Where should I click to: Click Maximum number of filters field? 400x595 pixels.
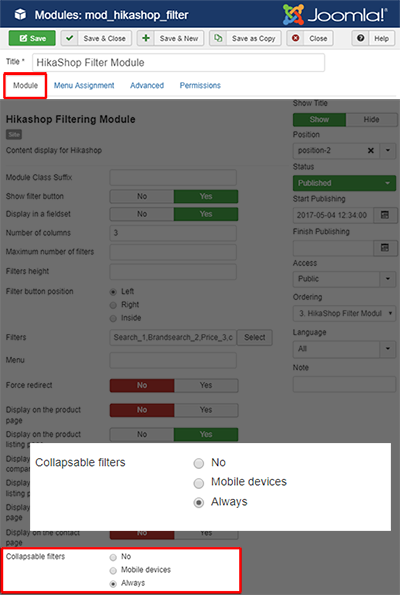tap(173, 252)
